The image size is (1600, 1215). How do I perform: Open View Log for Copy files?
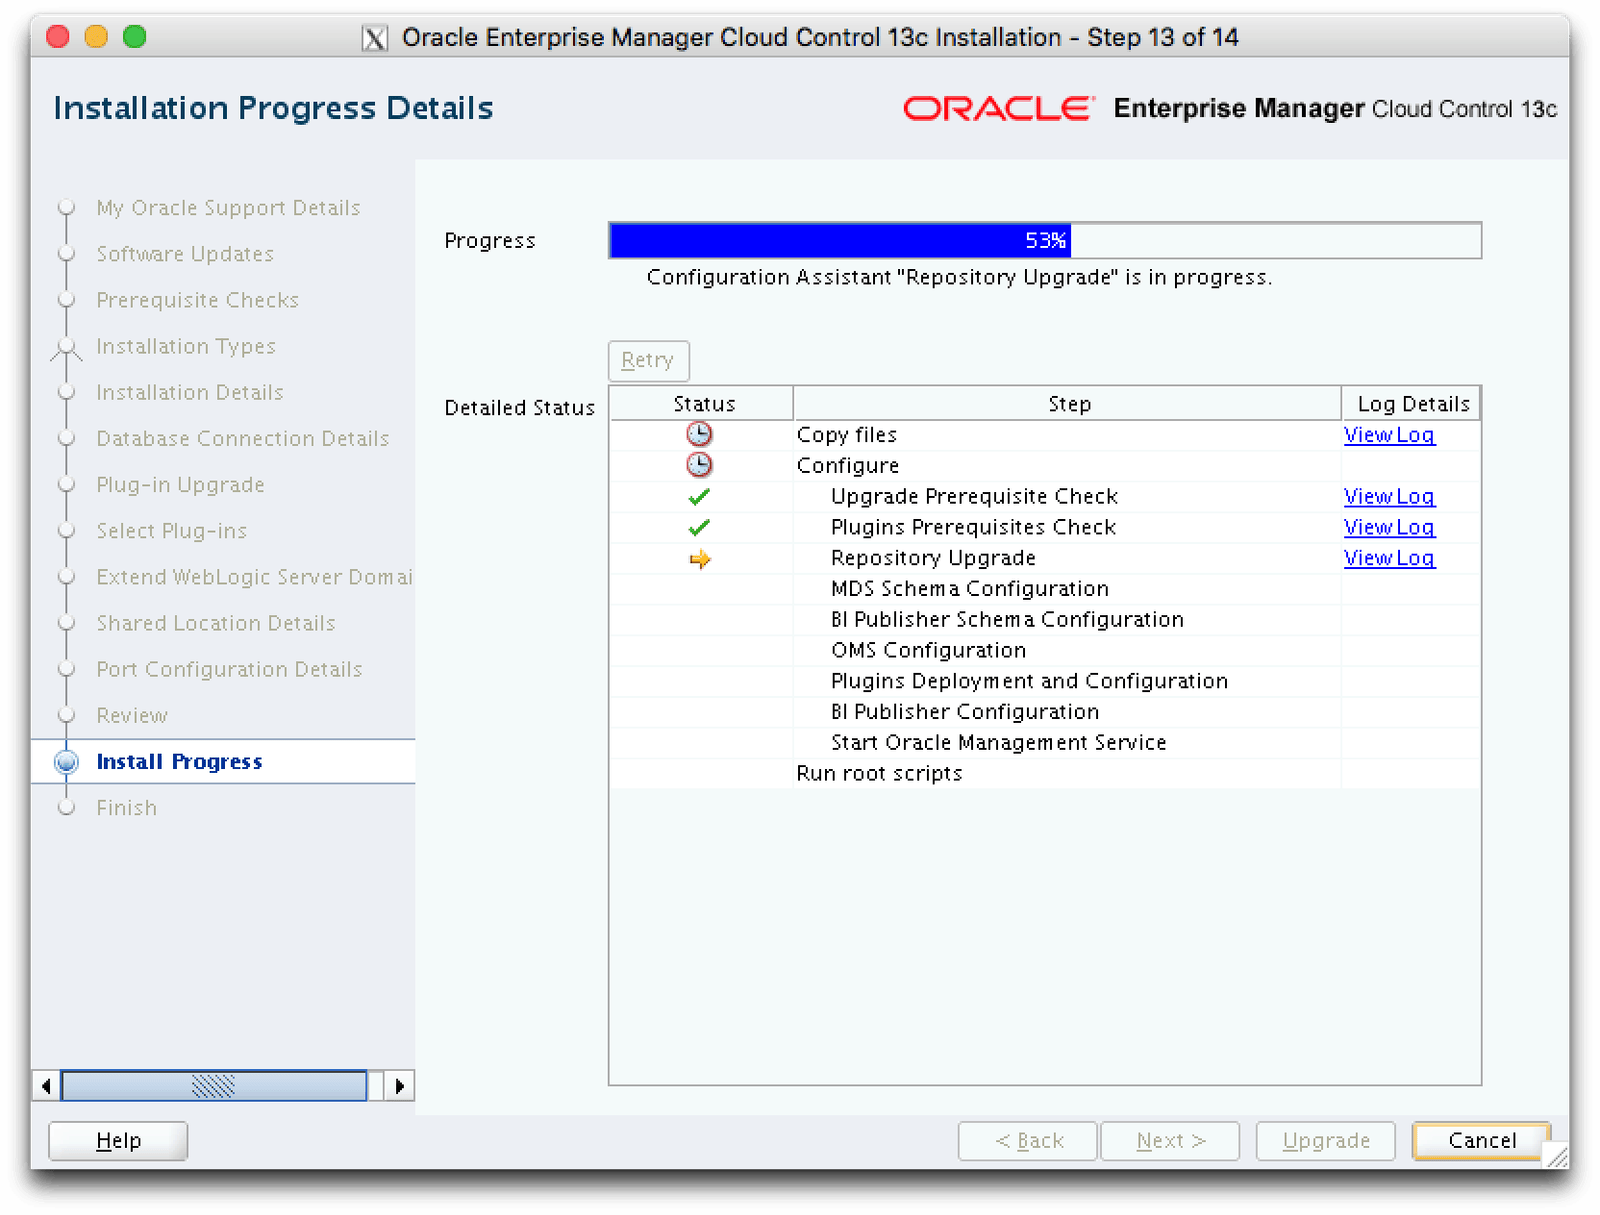tap(1389, 435)
